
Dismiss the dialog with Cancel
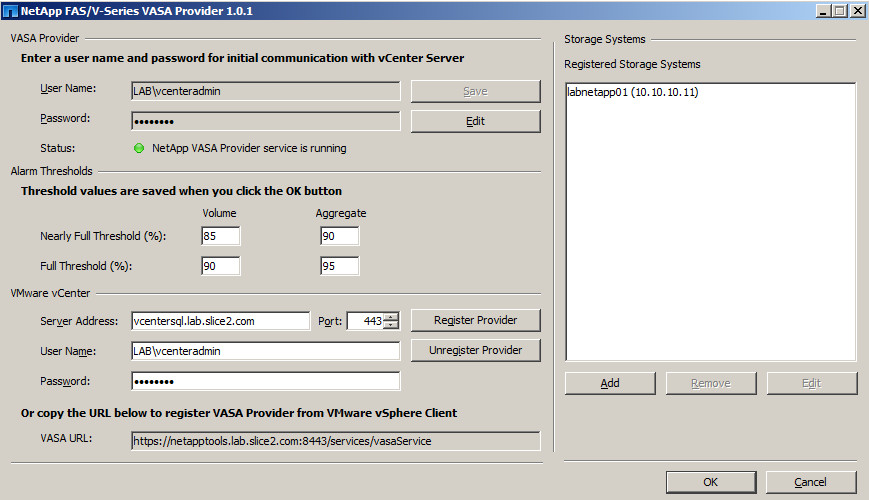coord(811,482)
